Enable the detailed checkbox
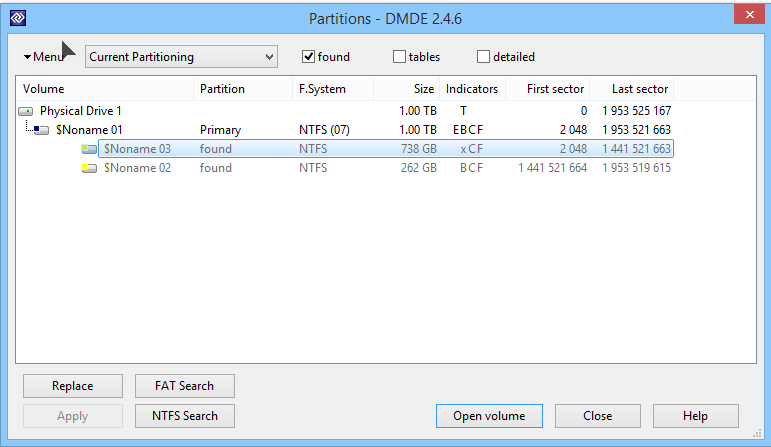Image resolution: width=771 pixels, height=447 pixels. [x=483, y=57]
